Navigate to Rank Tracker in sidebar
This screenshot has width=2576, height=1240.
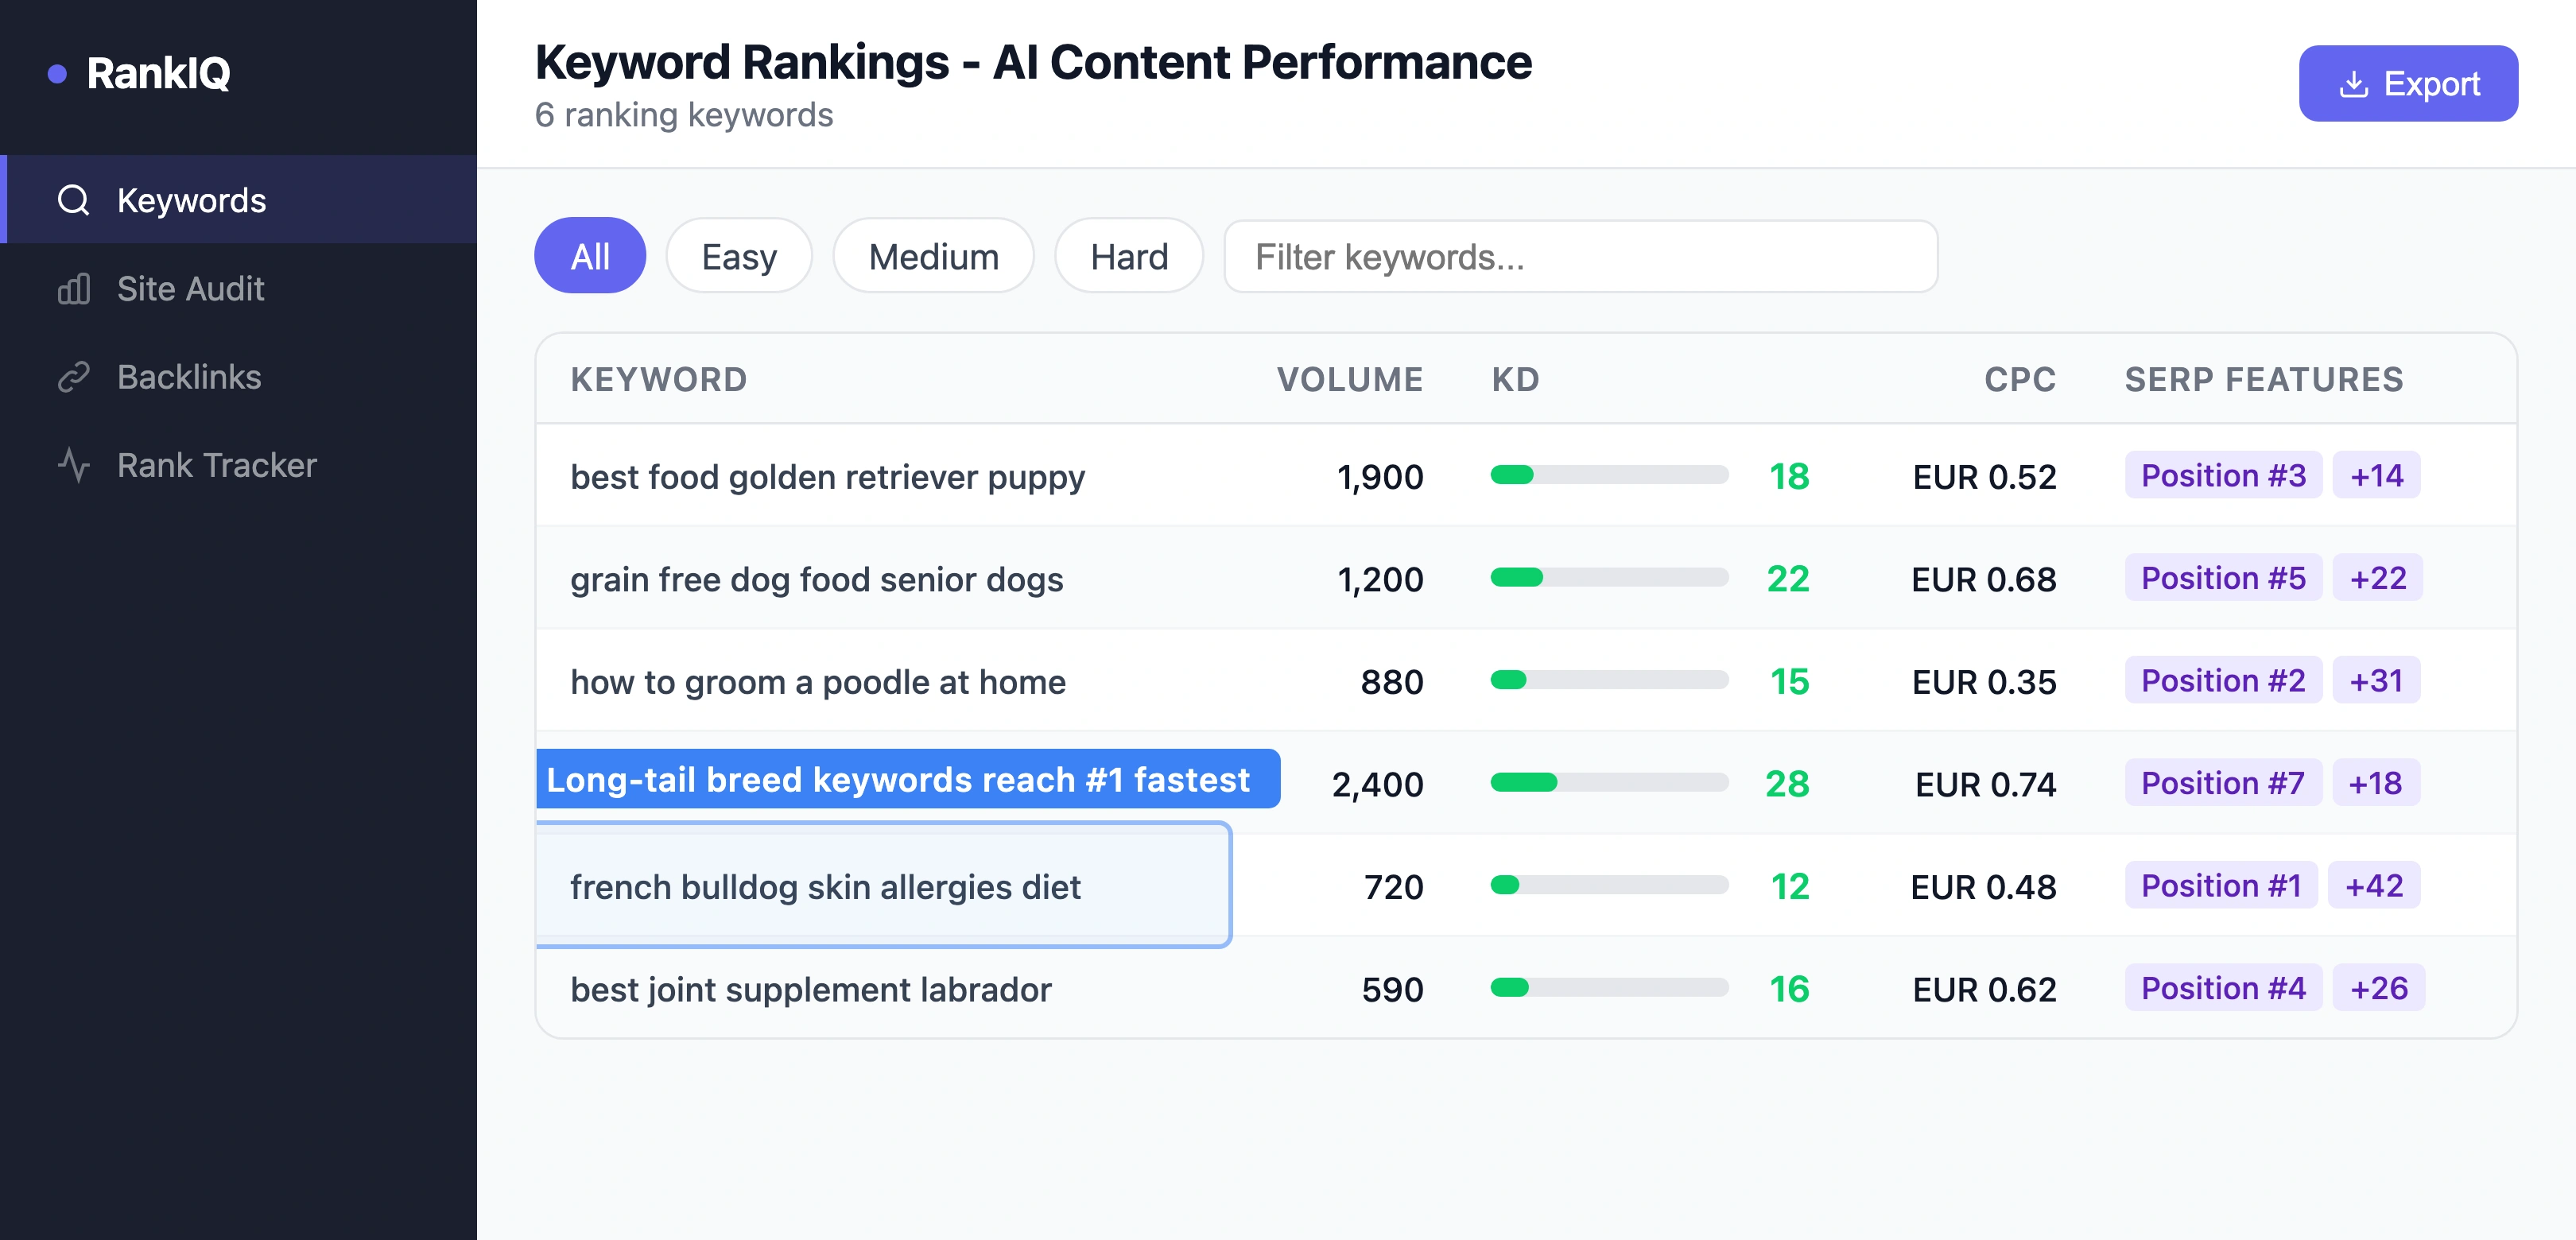216,464
